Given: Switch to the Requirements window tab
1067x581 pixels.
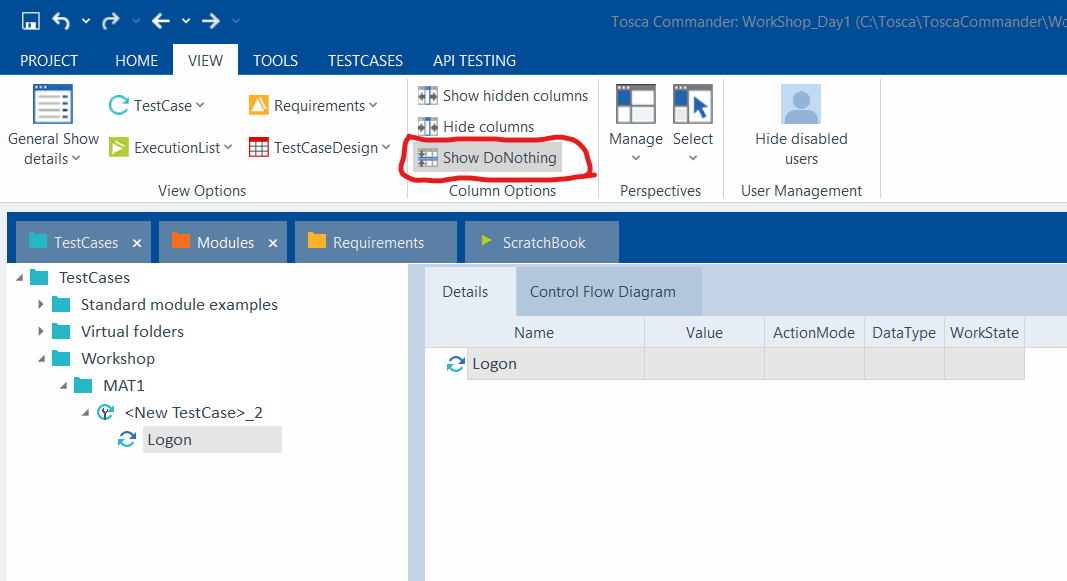Looking at the screenshot, I should point(376,243).
